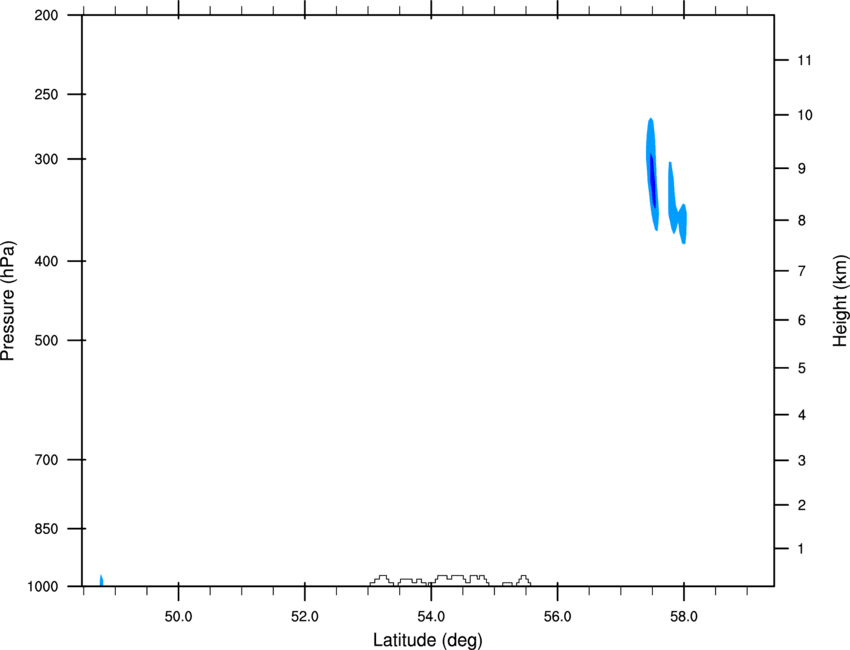
Task: Click the small terrain bump near latitude 55.5
Action: 524,581
